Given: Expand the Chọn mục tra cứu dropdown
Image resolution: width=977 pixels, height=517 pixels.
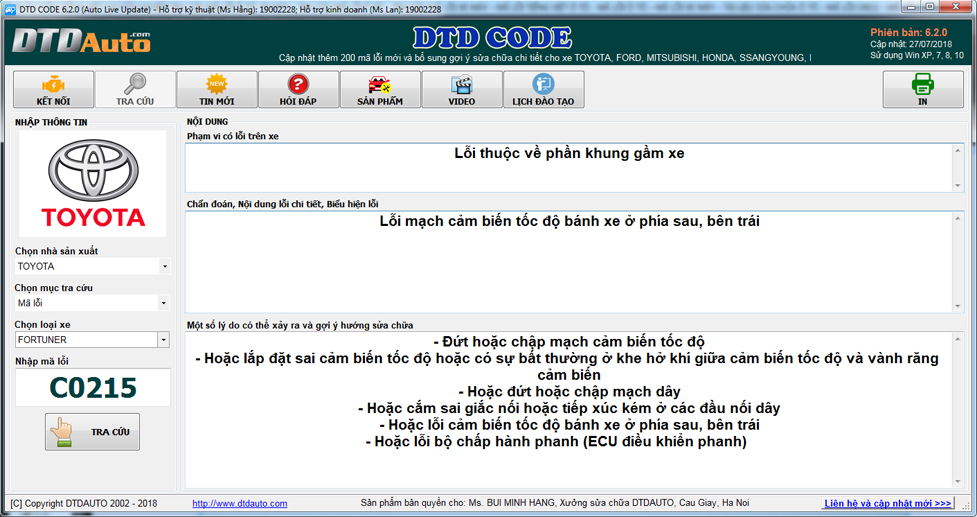Looking at the screenshot, I should [164, 303].
